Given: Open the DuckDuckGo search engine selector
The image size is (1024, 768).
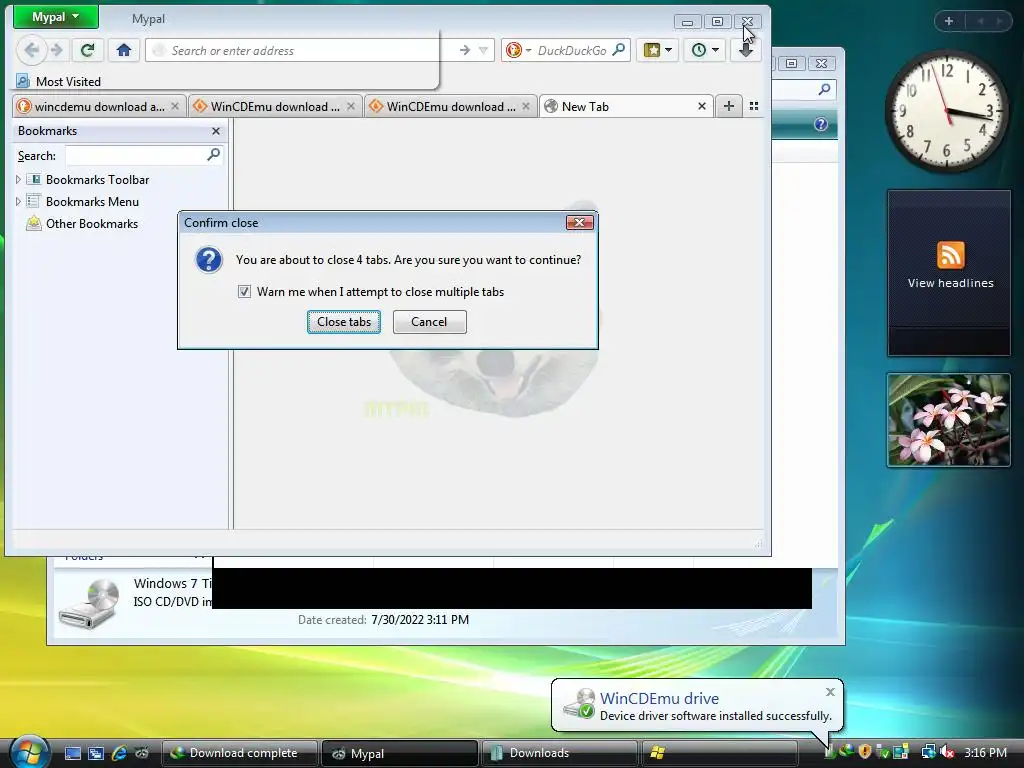Looking at the screenshot, I should pos(519,50).
